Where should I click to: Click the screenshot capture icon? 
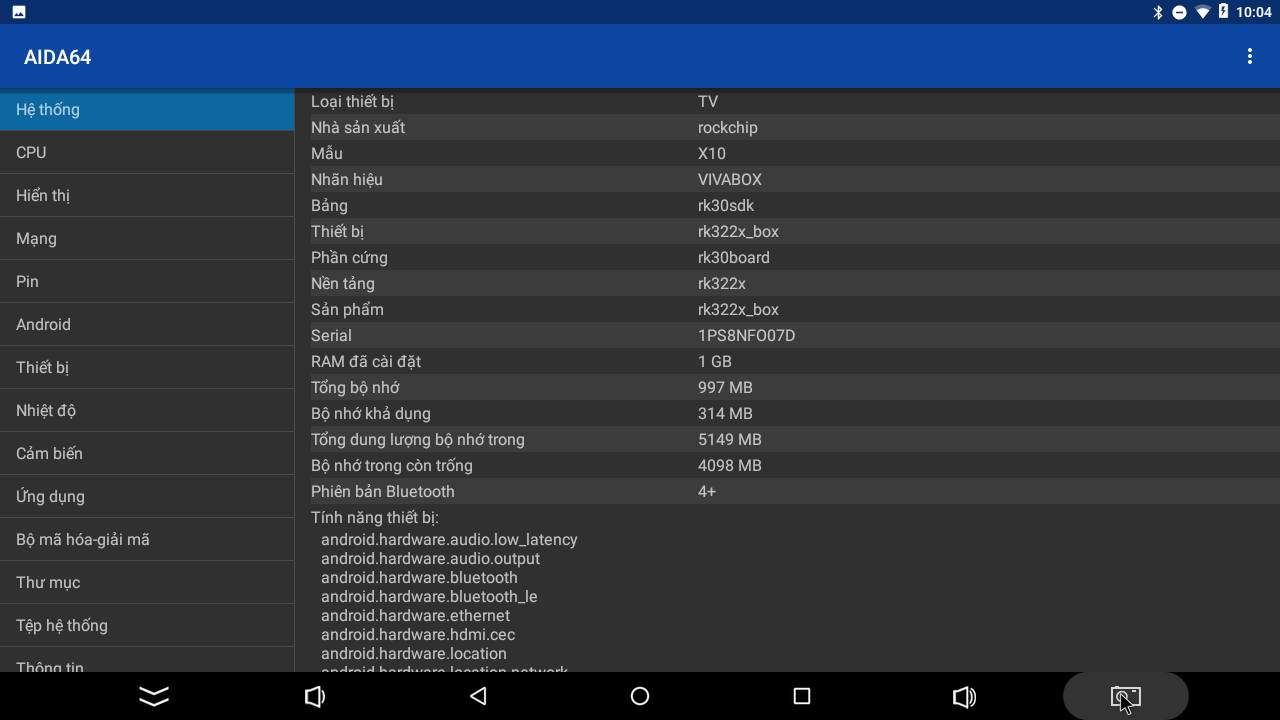tap(1125, 697)
